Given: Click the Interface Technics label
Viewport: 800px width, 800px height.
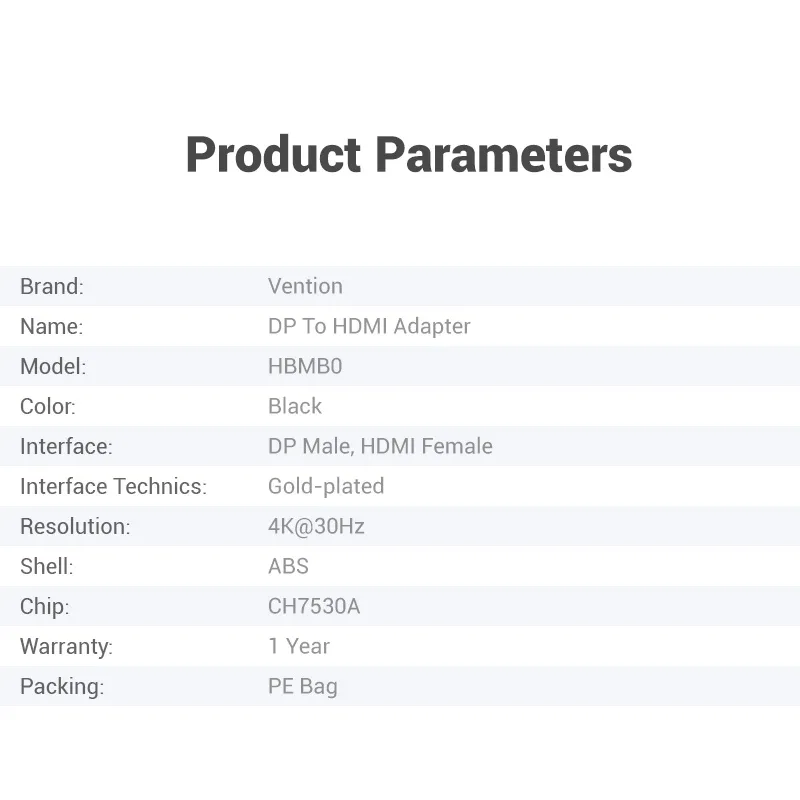Looking at the screenshot, I should pyautogui.click(x=113, y=486).
